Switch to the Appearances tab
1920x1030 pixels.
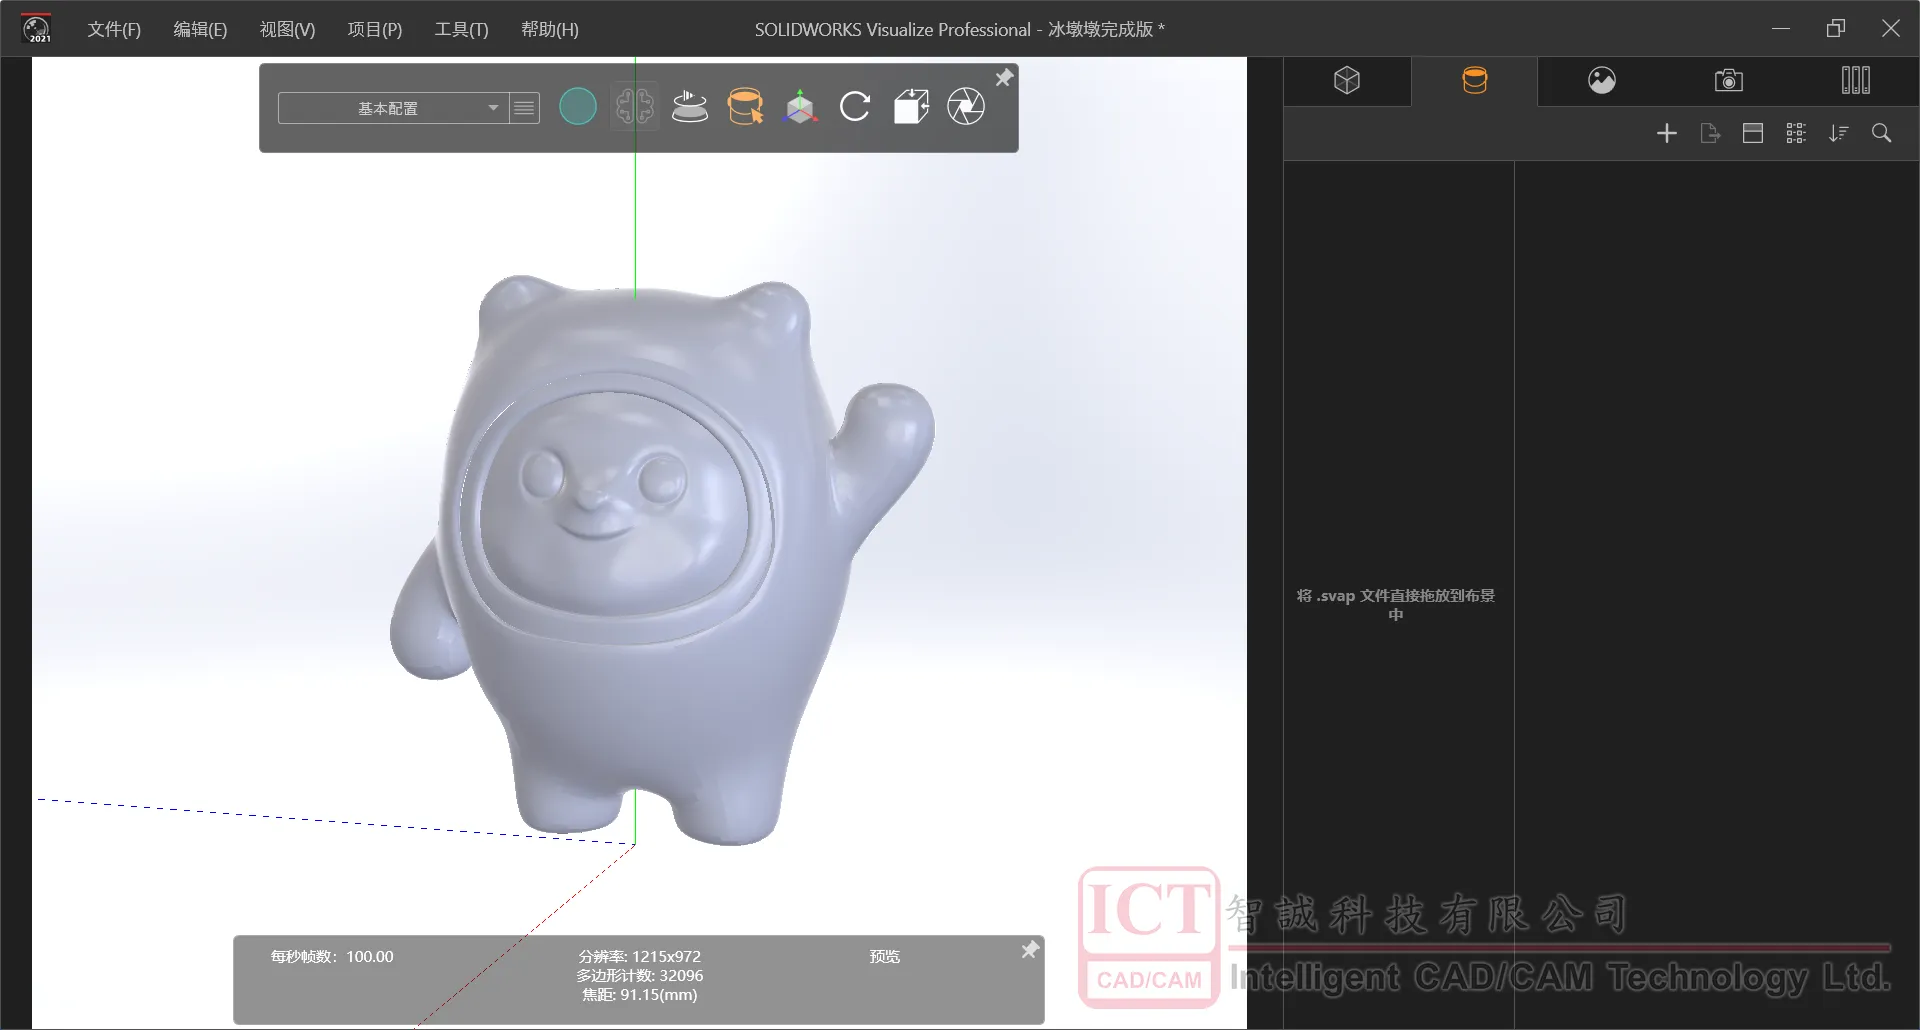point(1475,80)
